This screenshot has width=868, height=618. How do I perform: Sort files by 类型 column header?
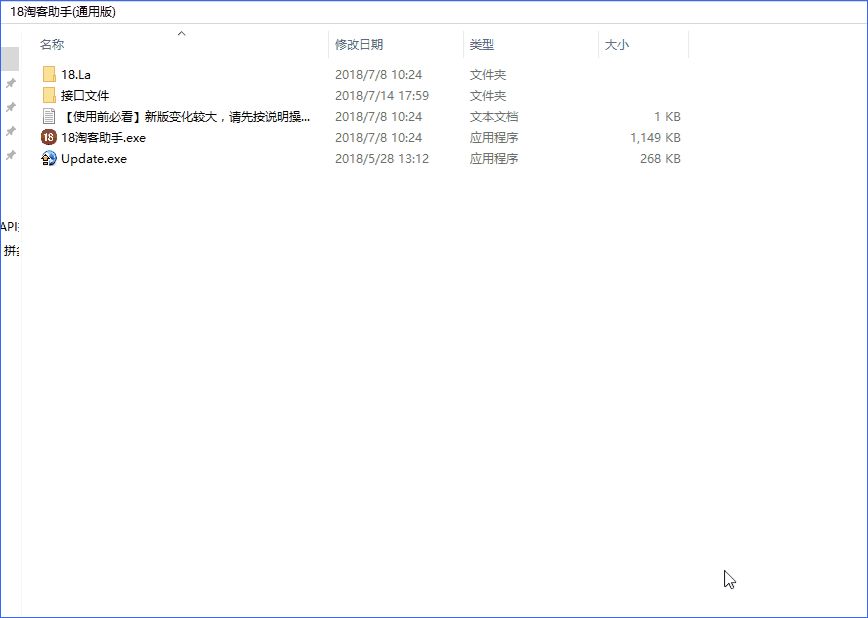(482, 45)
